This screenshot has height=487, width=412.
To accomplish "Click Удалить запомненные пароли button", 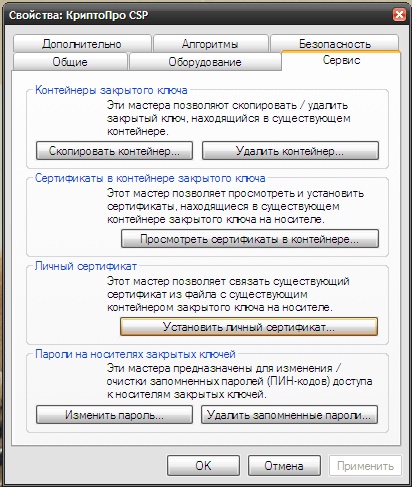I will [x=289, y=415].
